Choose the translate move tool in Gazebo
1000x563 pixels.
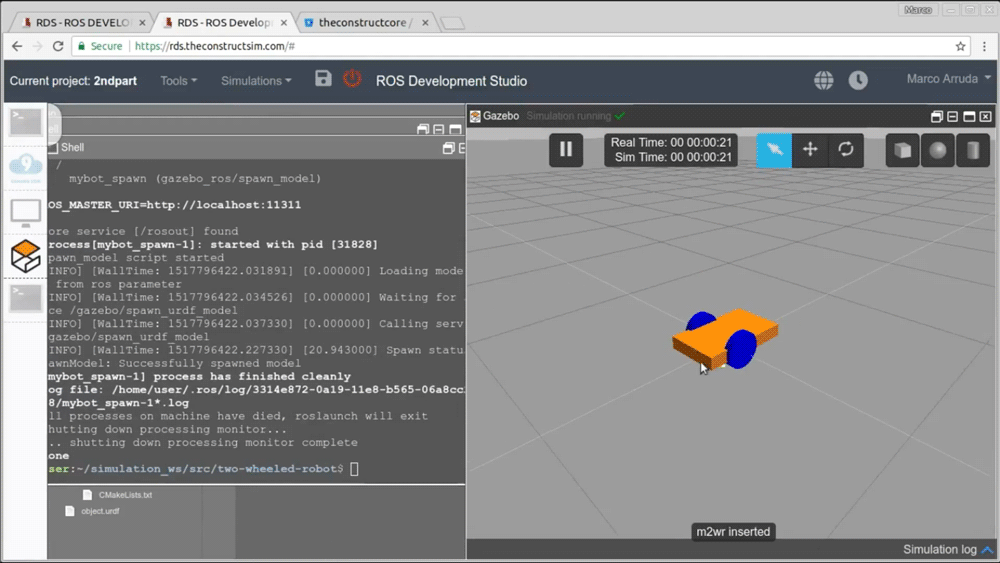click(810, 150)
